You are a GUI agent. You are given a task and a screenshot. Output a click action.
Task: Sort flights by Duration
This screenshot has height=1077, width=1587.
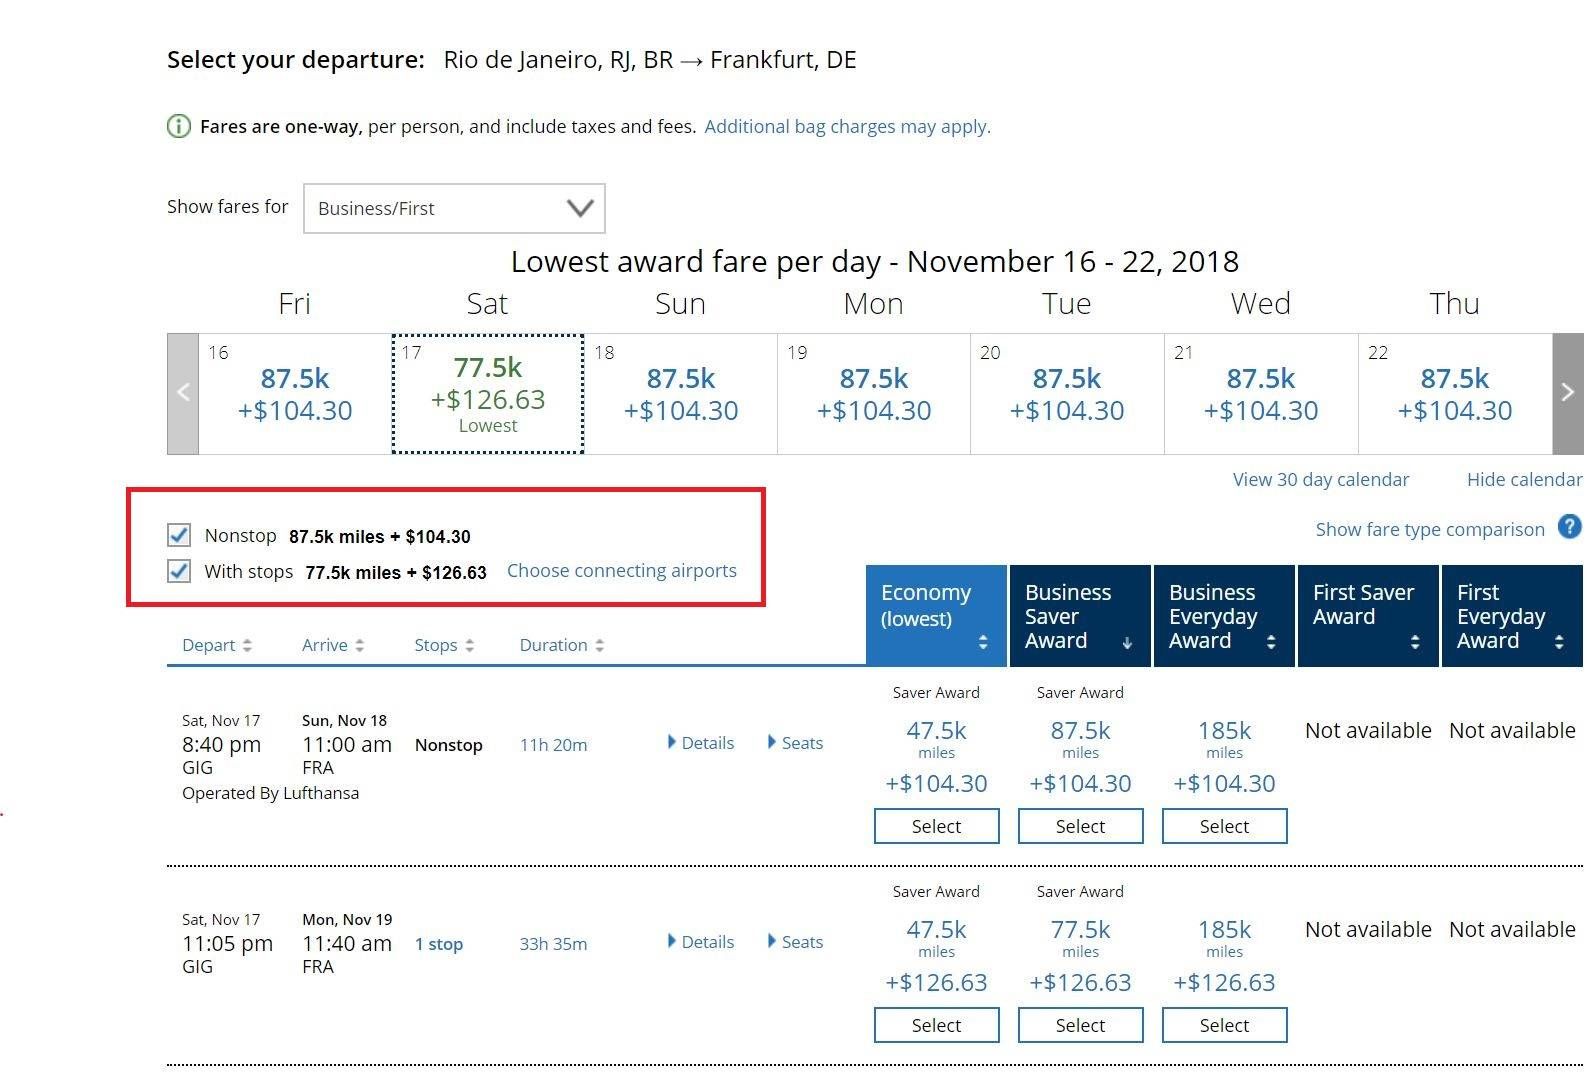tap(561, 645)
